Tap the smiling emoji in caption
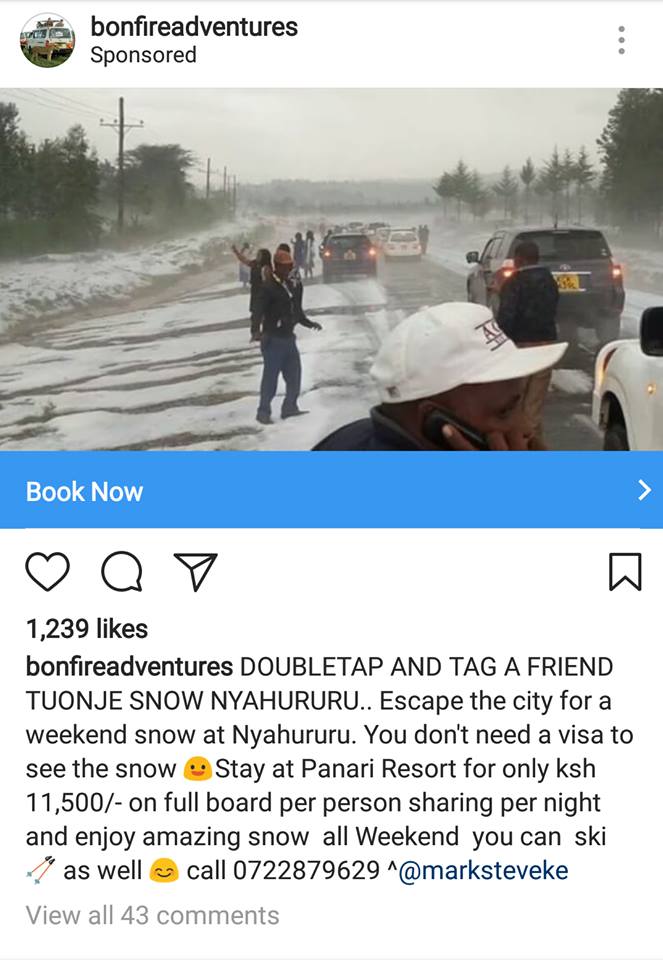 click(197, 769)
